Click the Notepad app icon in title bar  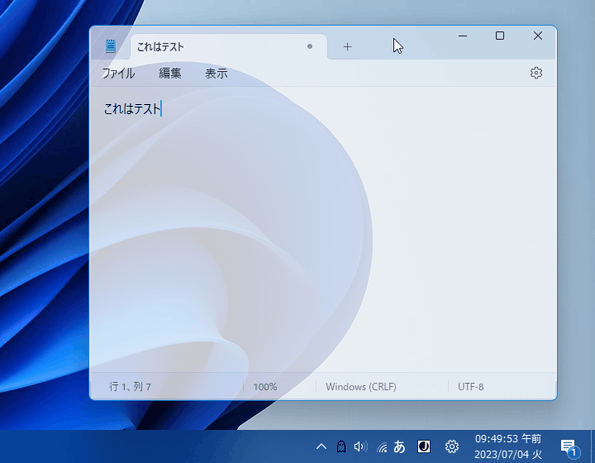110,46
